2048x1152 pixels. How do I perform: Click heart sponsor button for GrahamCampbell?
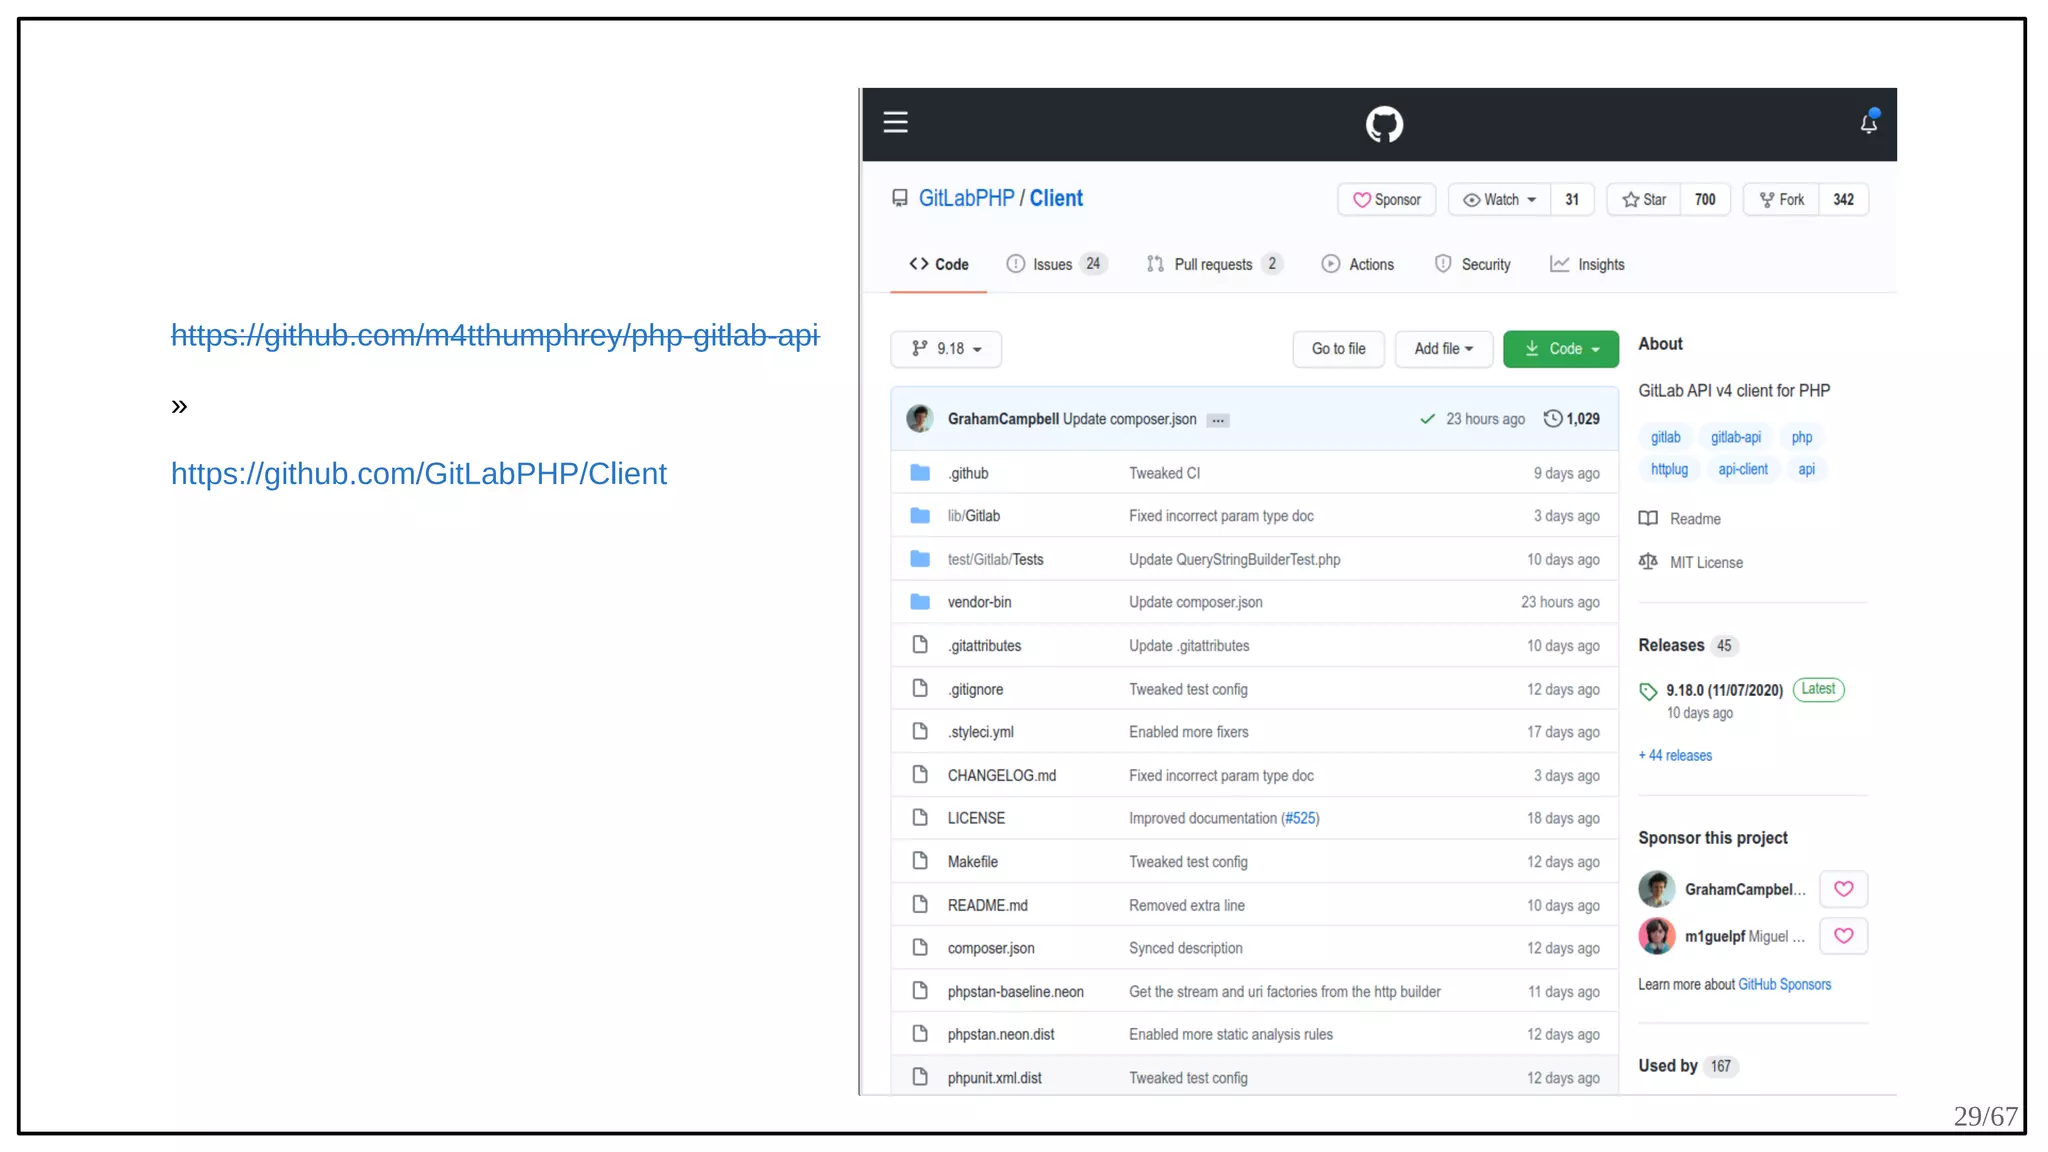tap(1844, 888)
